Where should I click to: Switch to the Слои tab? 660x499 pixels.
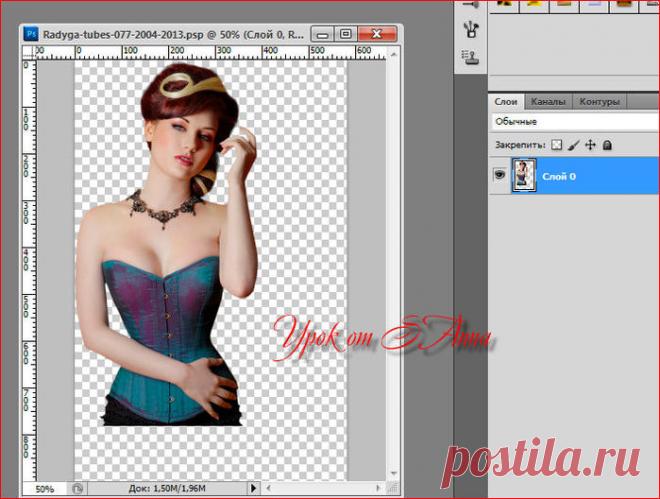(x=506, y=102)
